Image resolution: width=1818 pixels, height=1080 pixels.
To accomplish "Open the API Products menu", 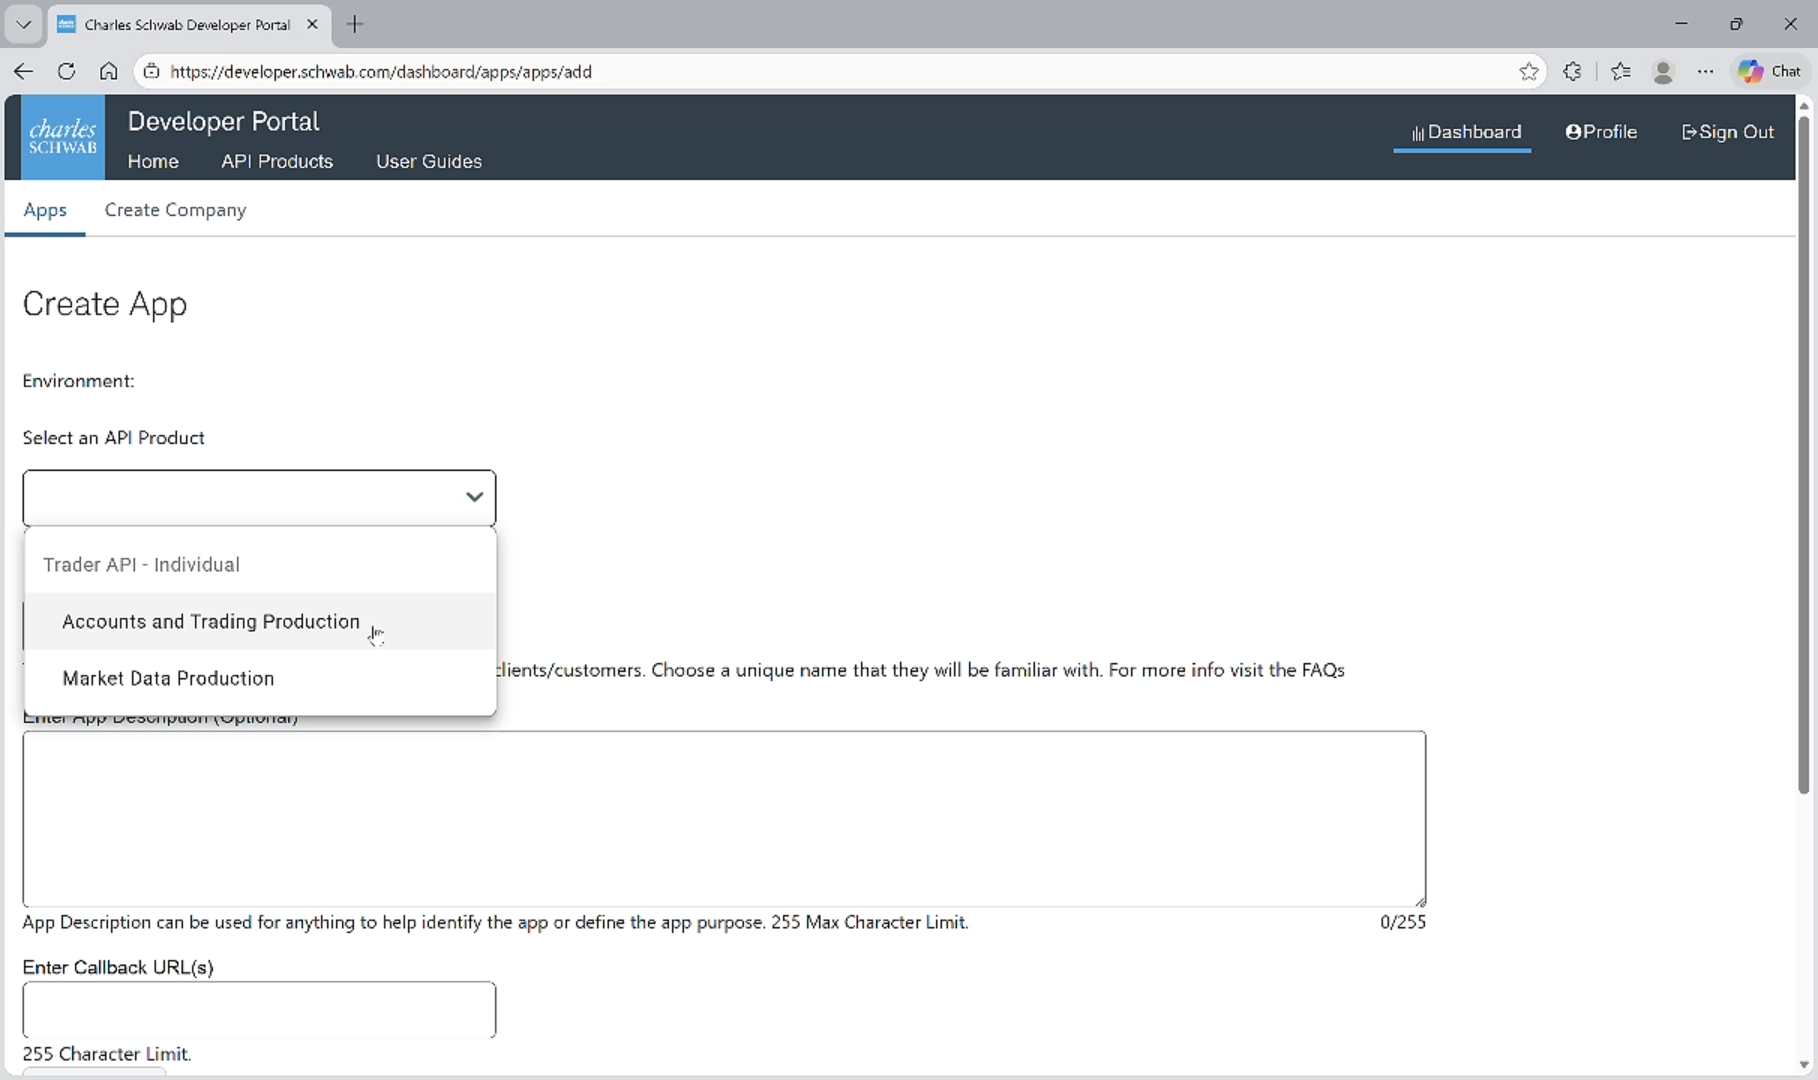I will [x=277, y=161].
